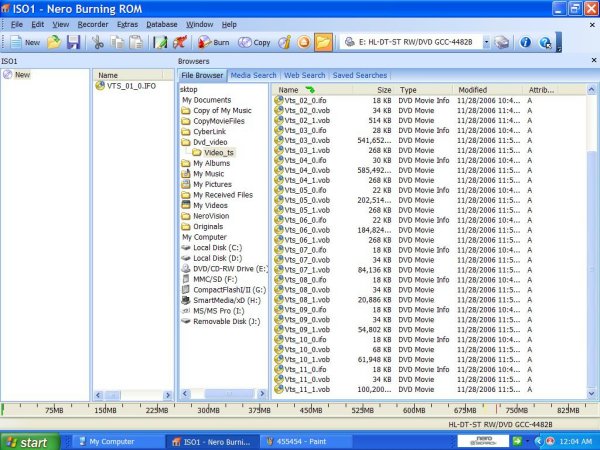The image size is (600, 450).
Task: Open the Database menu
Action: (162, 24)
